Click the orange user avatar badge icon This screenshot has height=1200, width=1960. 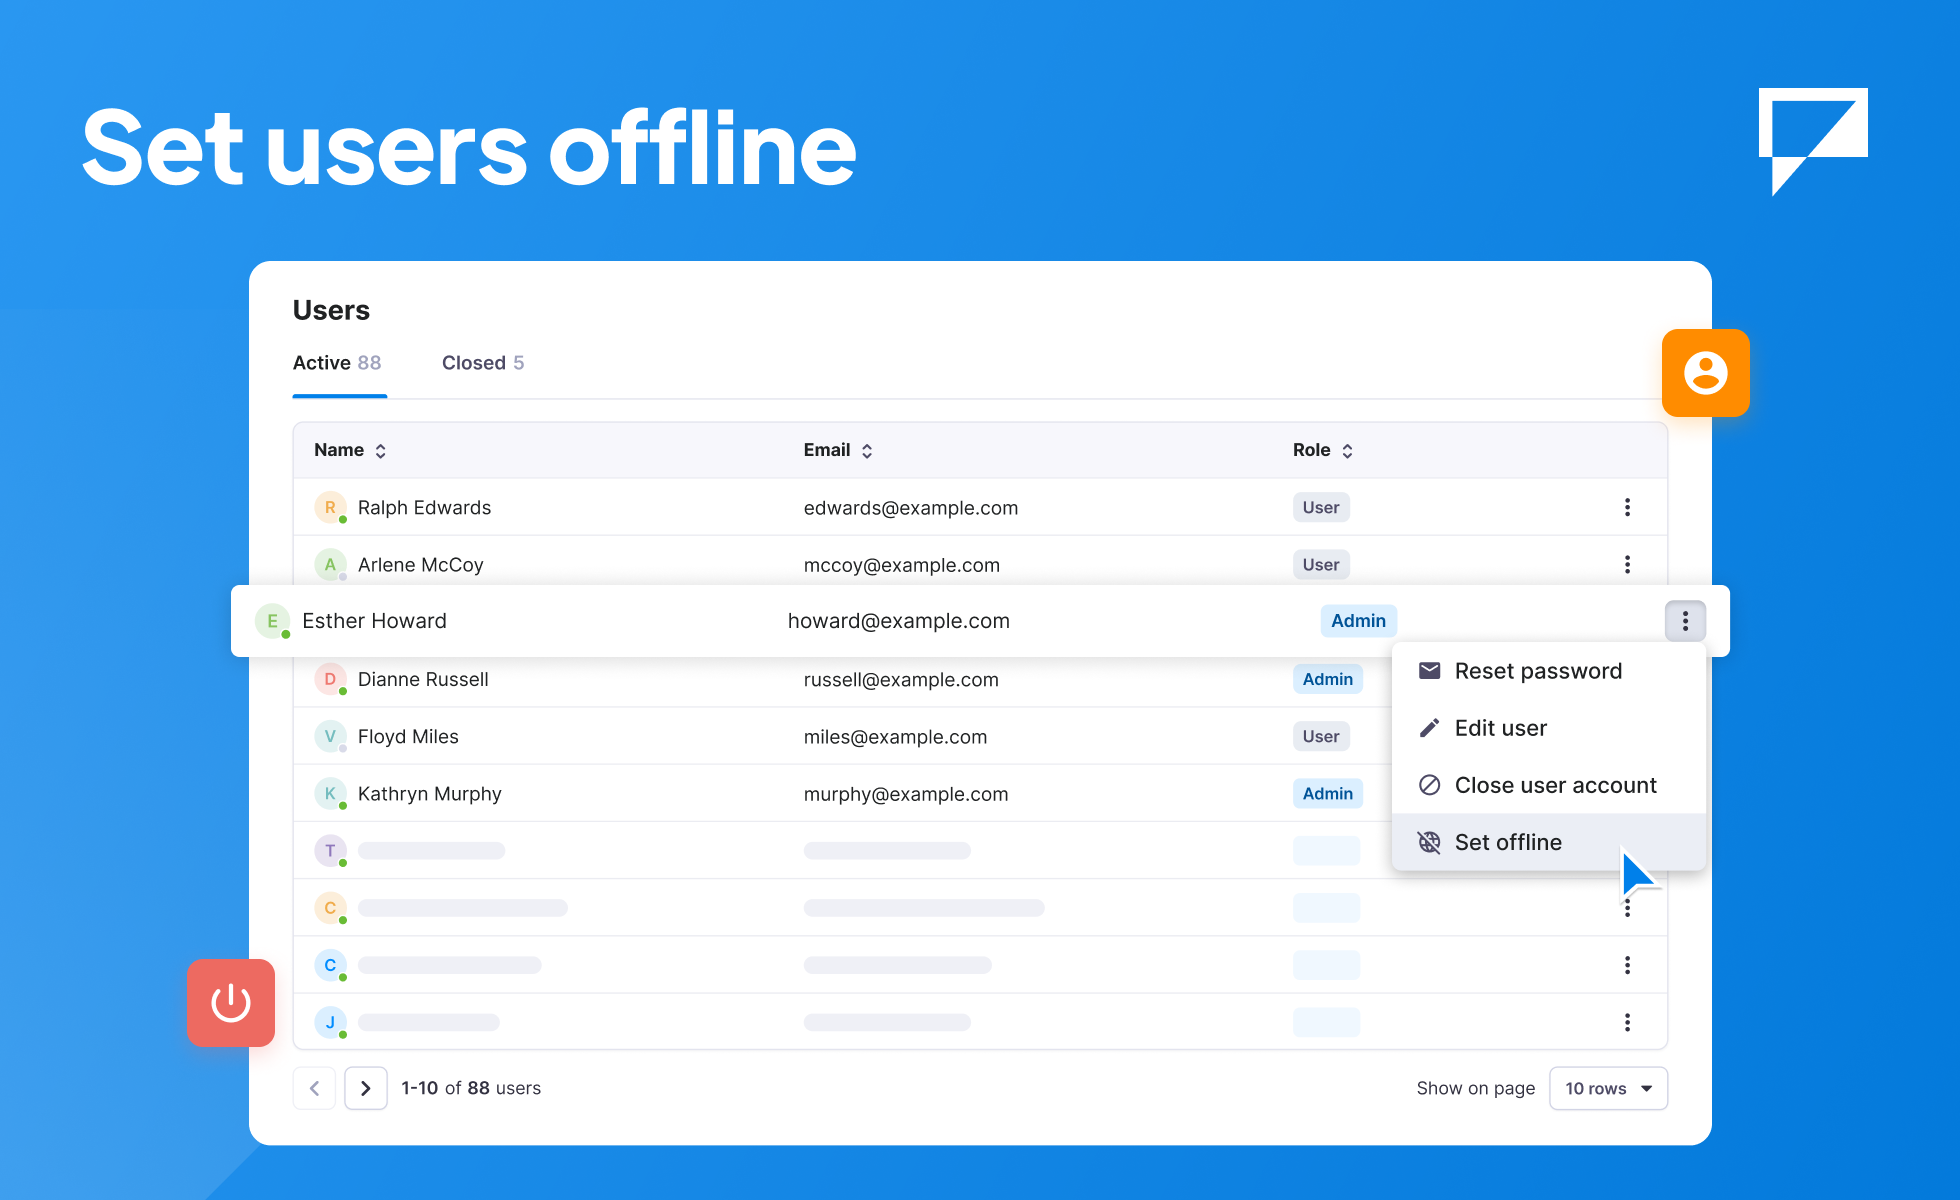[1705, 373]
